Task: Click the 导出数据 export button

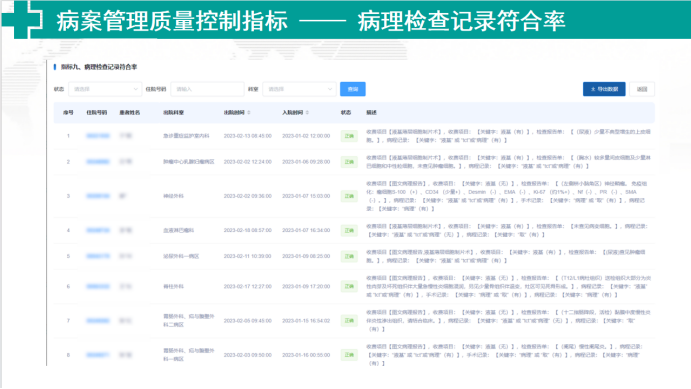Action: point(604,89)
